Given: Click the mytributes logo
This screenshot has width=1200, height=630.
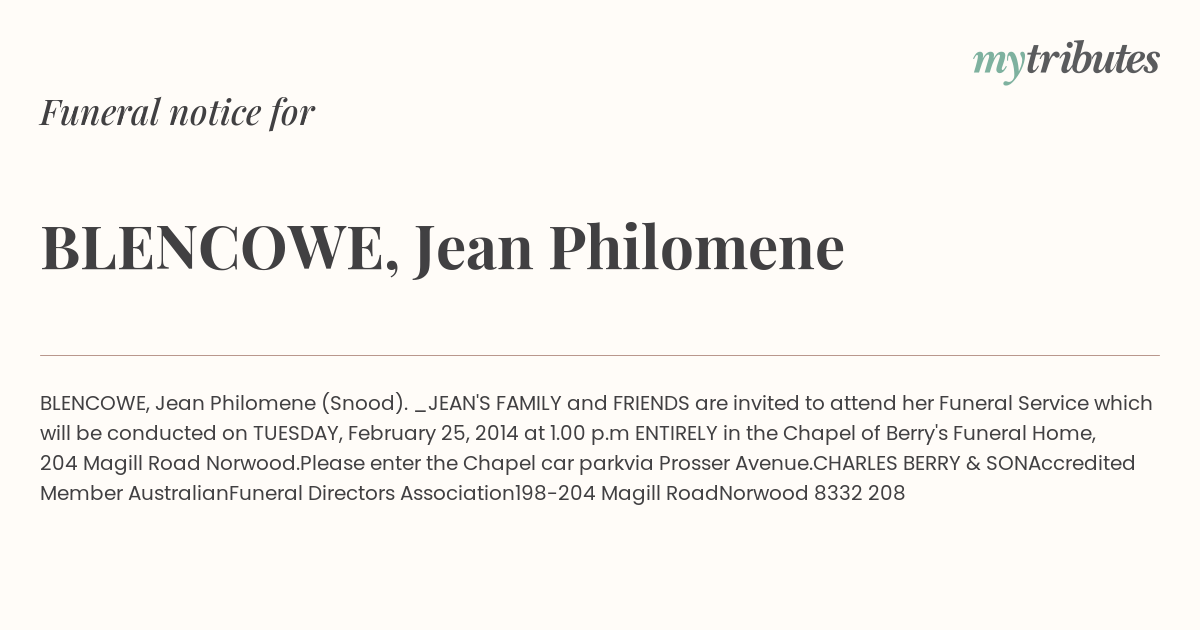Looking at the screenshot, I should (x=1066, y=61).
